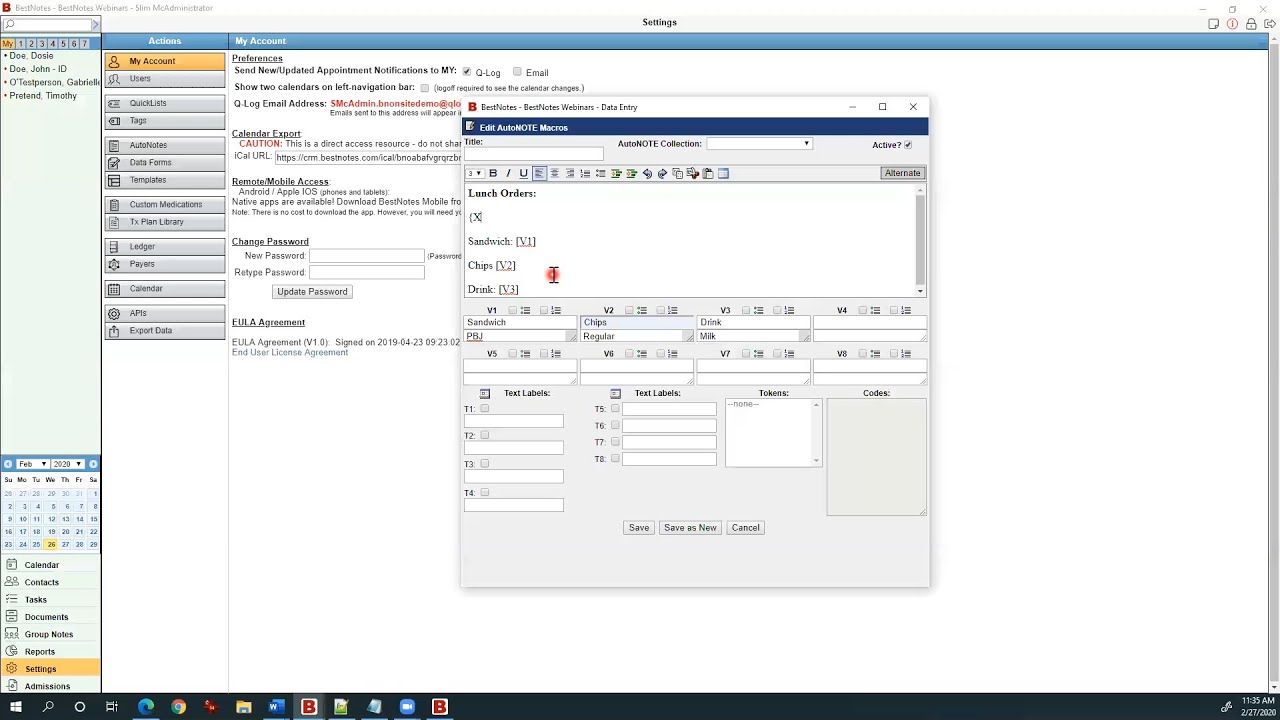The width and height of the screenshot is (1280, 720).
Task: Open QuickLists in Actions menu
Action: tap(165, 103)
